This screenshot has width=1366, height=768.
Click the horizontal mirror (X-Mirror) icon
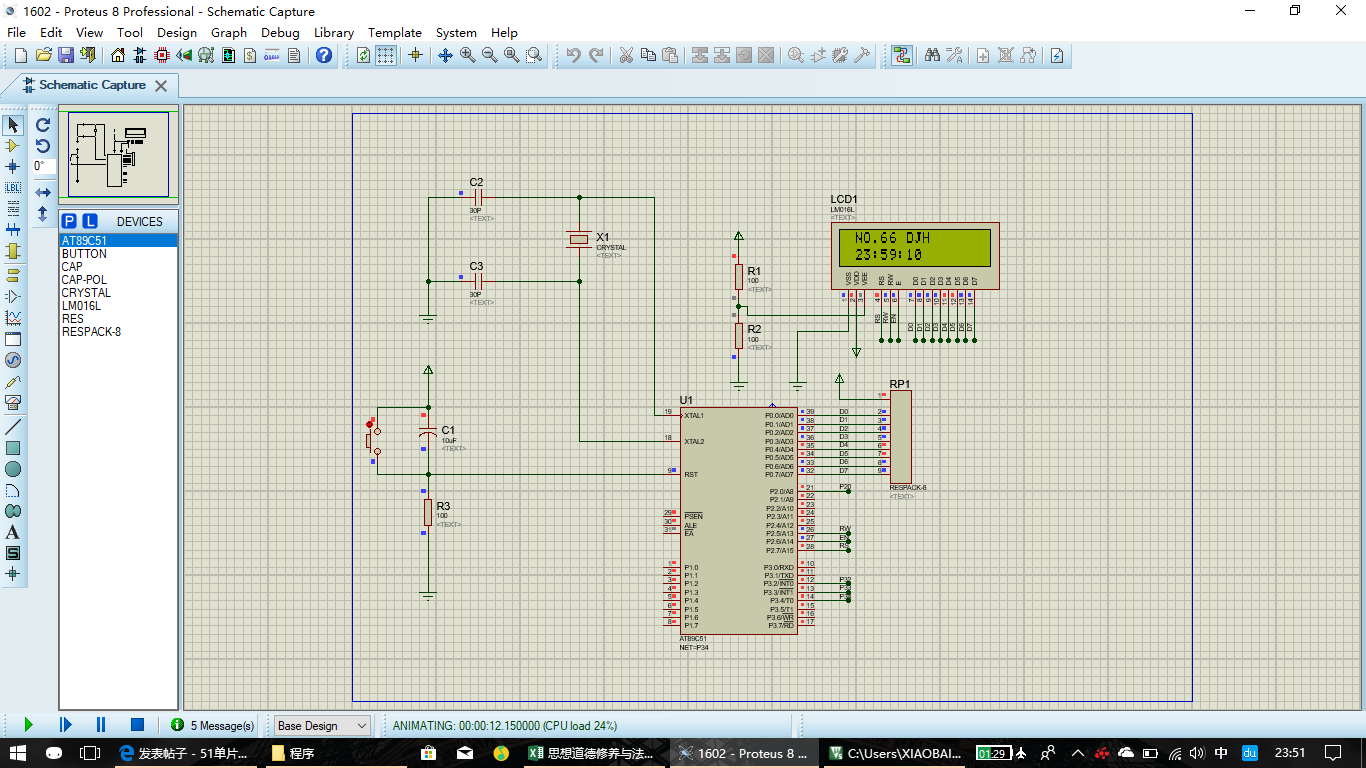[x=43, y=192]
